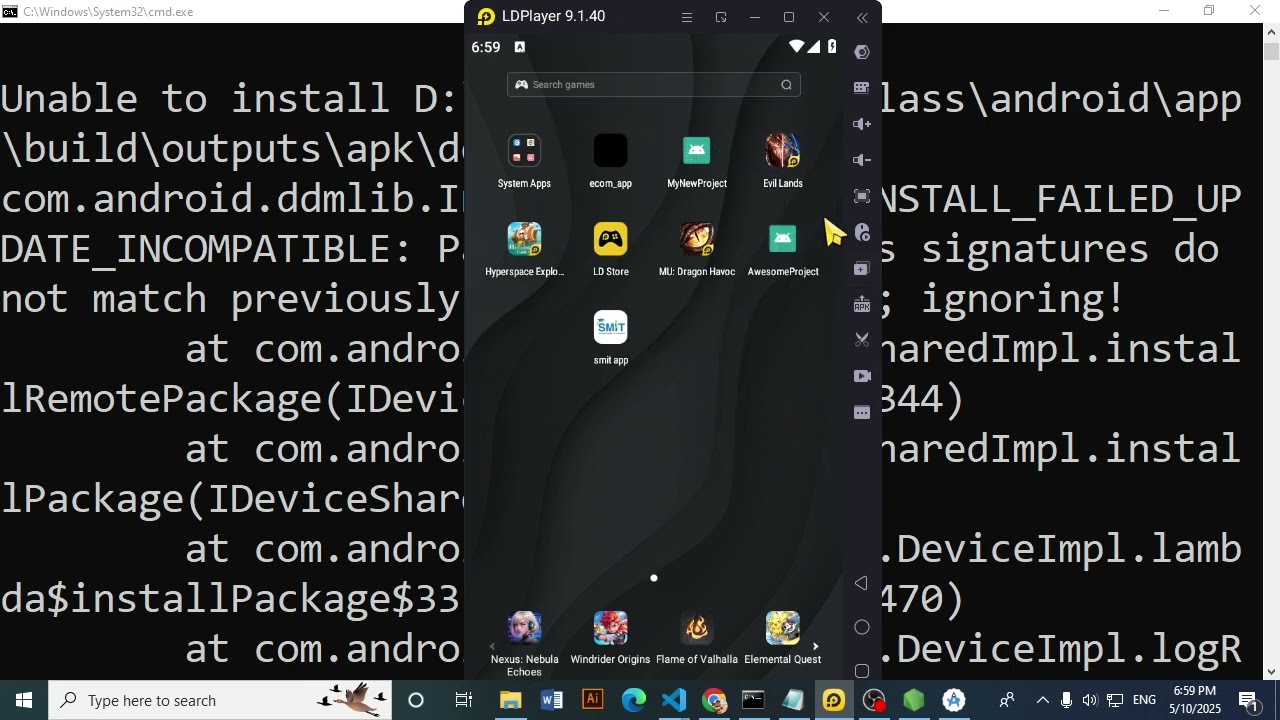Screen dimensions: 1280x720
Task: Click scroll up arrow in cmd window scrollbar
Action: click(1271, 31)
